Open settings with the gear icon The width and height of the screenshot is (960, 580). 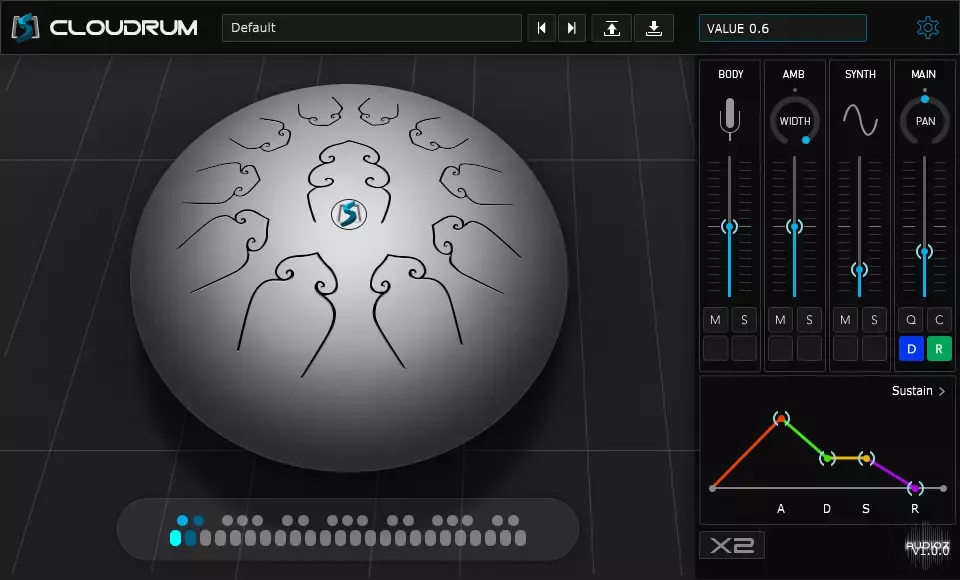(x=928, y=28)
